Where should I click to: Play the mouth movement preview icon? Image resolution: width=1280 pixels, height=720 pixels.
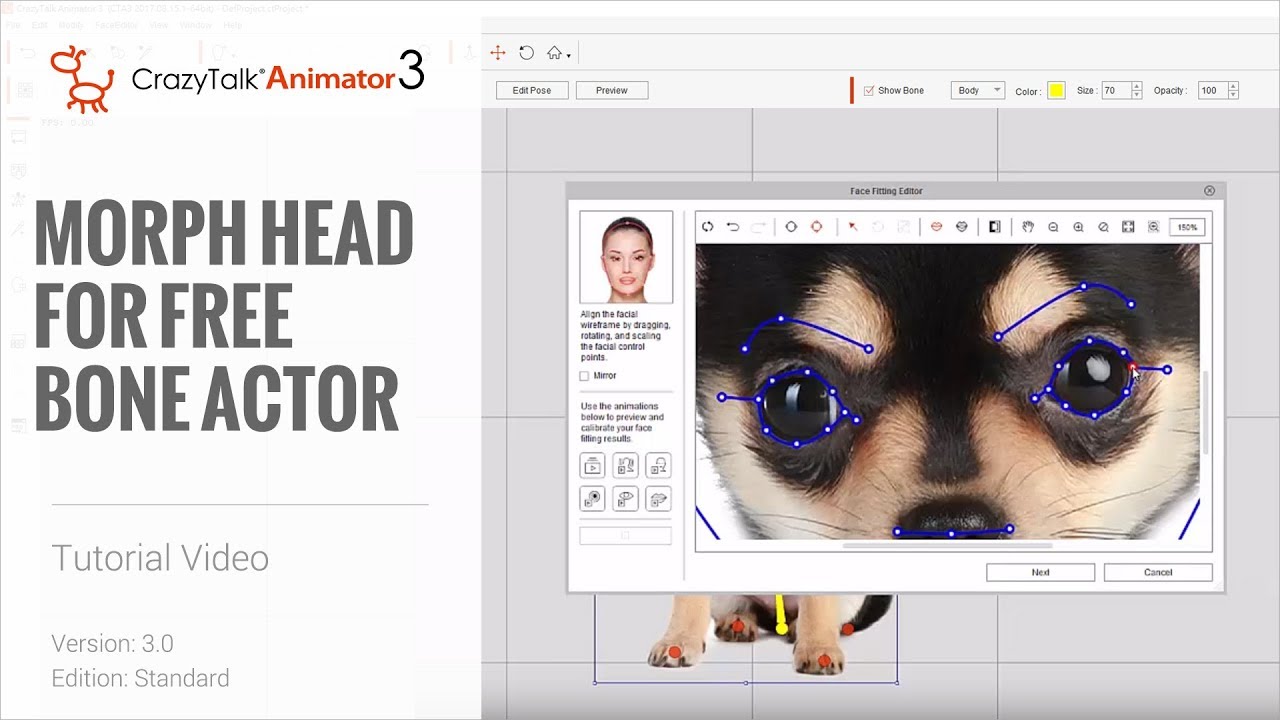658,498
